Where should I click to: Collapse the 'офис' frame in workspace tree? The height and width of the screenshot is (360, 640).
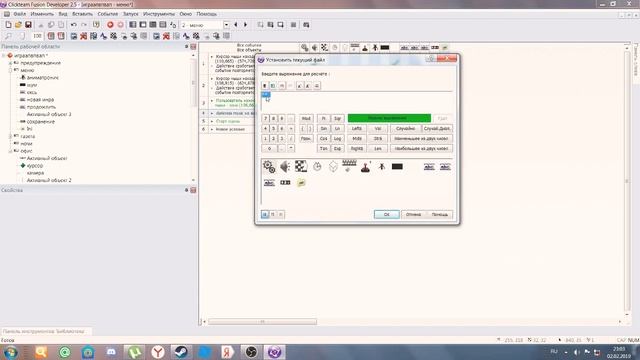(x=11, y=151)
